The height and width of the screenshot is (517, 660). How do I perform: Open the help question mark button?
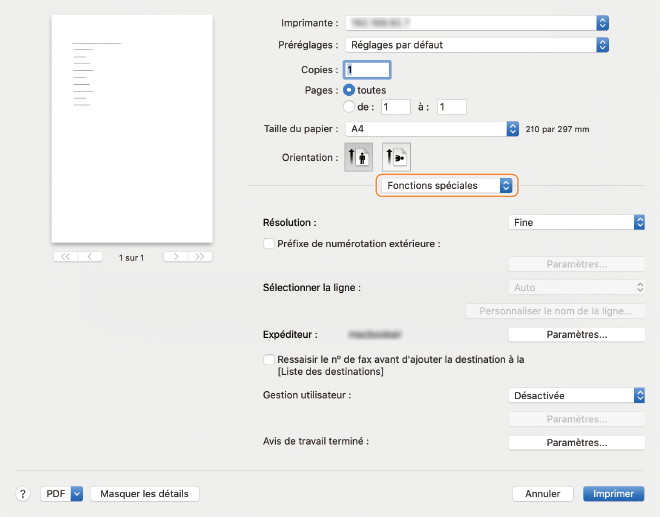[22, 494]
